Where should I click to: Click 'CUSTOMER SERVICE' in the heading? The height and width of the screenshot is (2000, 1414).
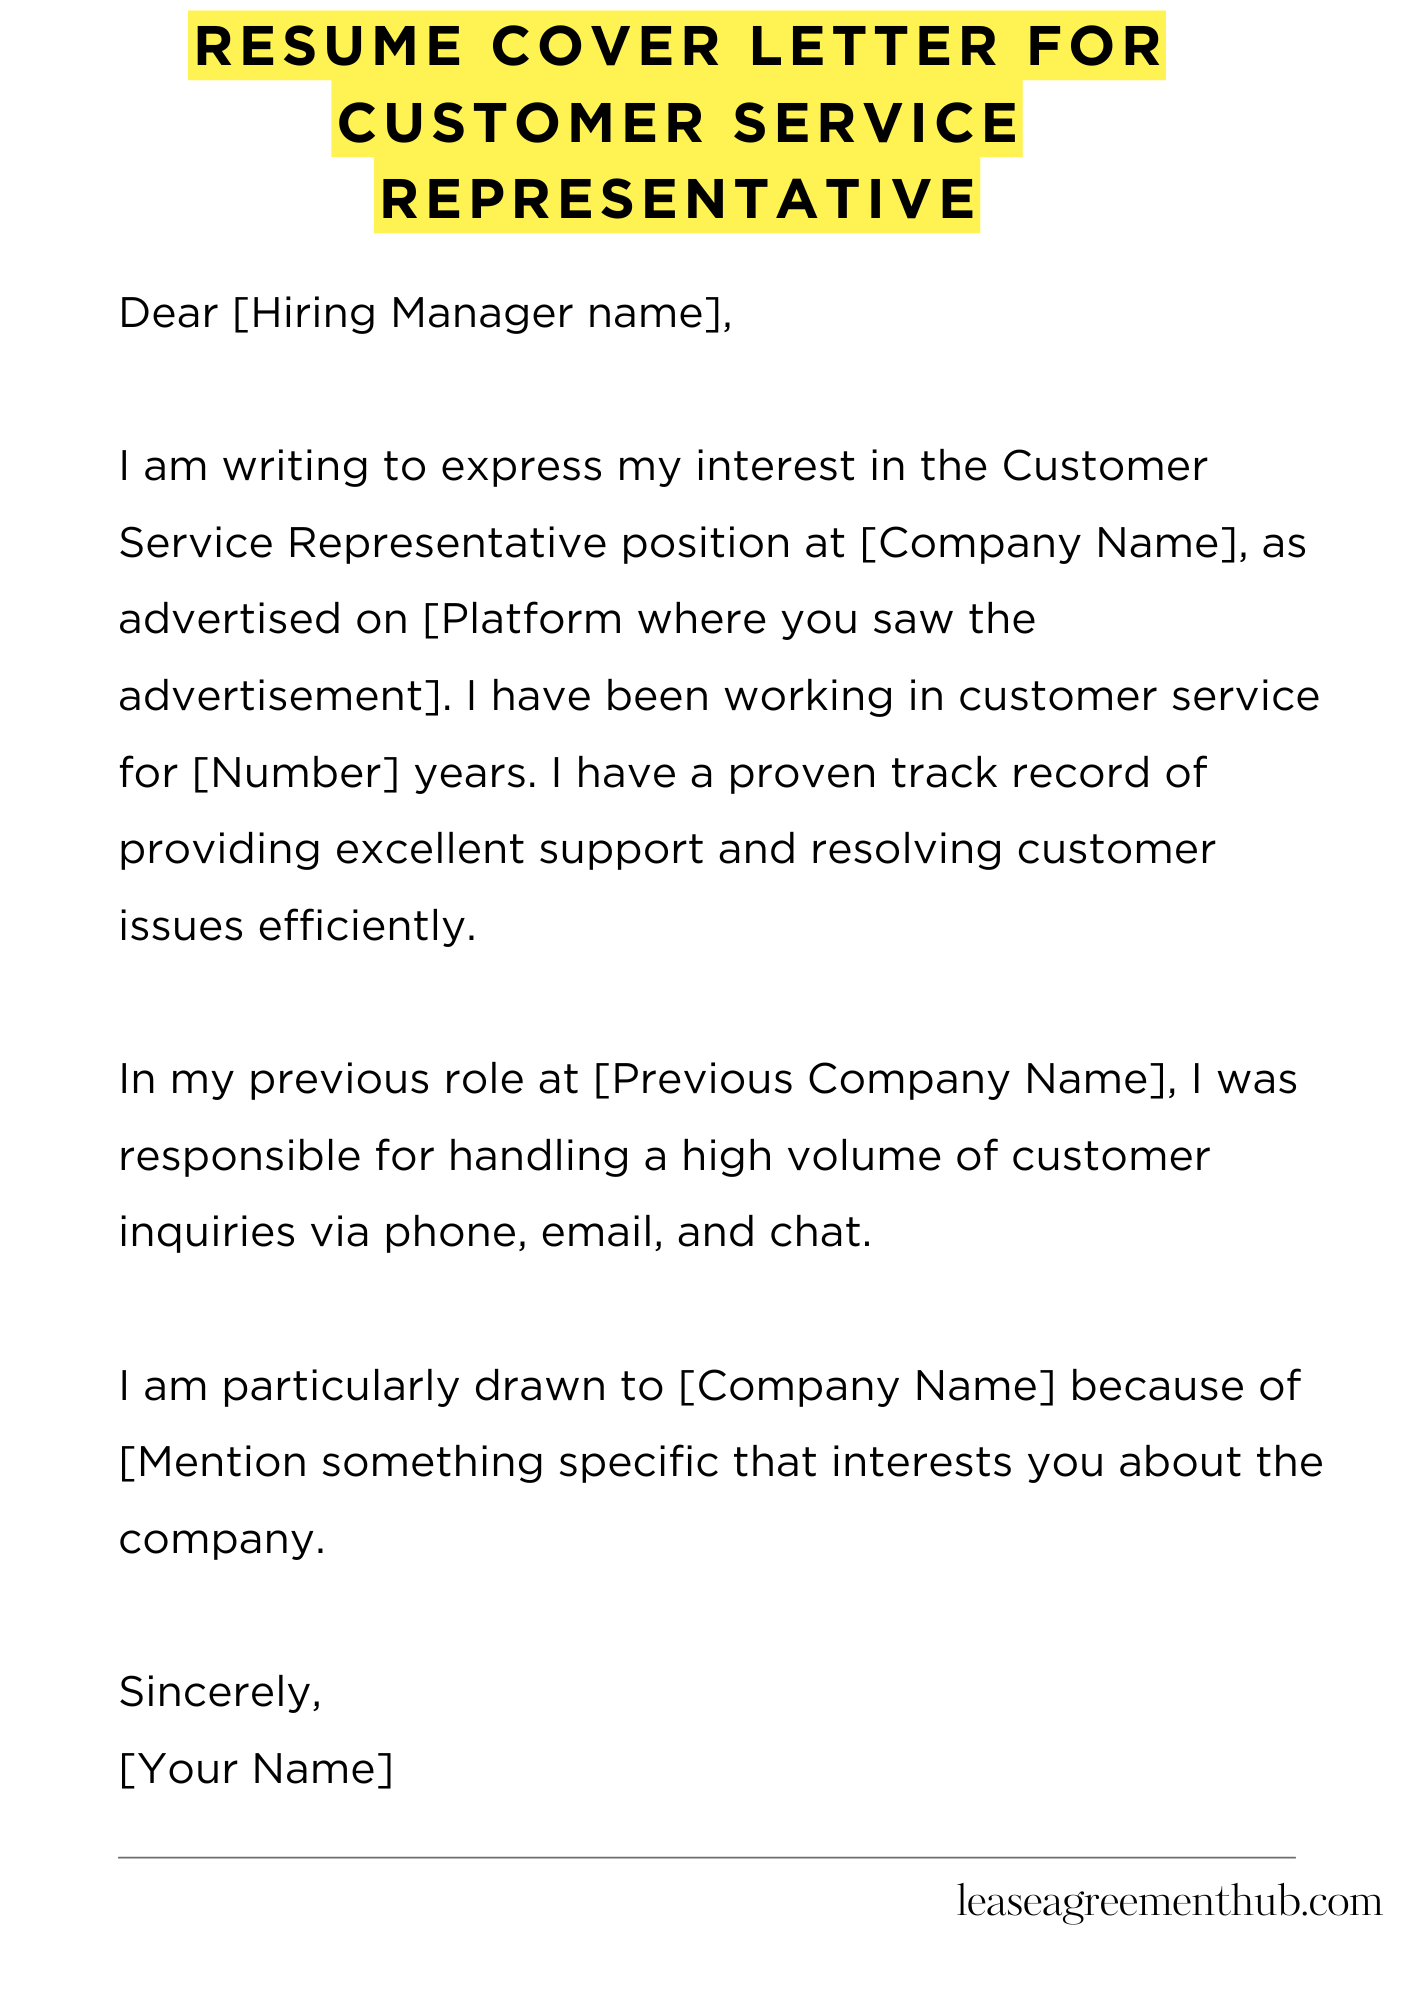(678, 123)
